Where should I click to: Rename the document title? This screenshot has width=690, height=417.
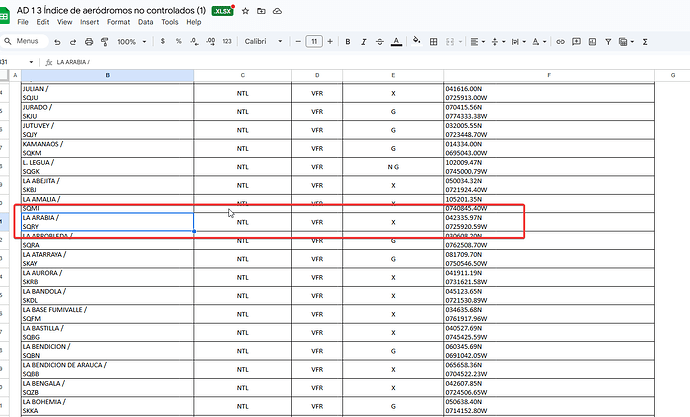[x=111, y=10]
